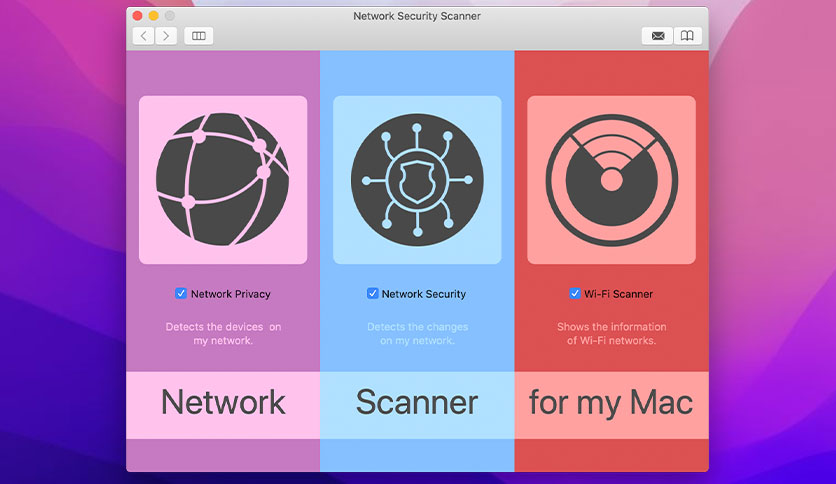Toggle the column view toolbar button
The height and width of the screenshot is (484, 836).
(x=199, y=36)
